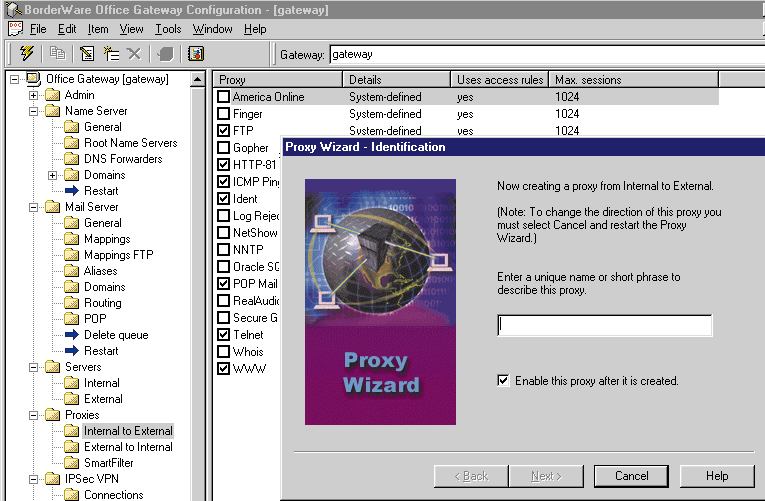
Task: Click the Aliases folder icon
Action: click(x=71, y=271)
